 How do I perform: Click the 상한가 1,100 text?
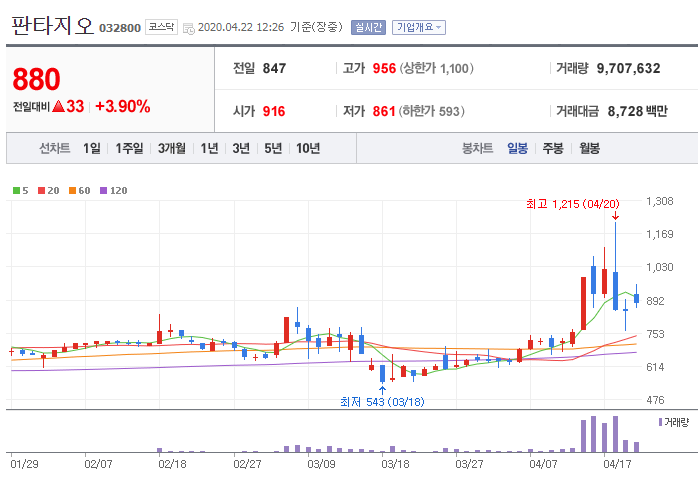click(x=436, y=68)
